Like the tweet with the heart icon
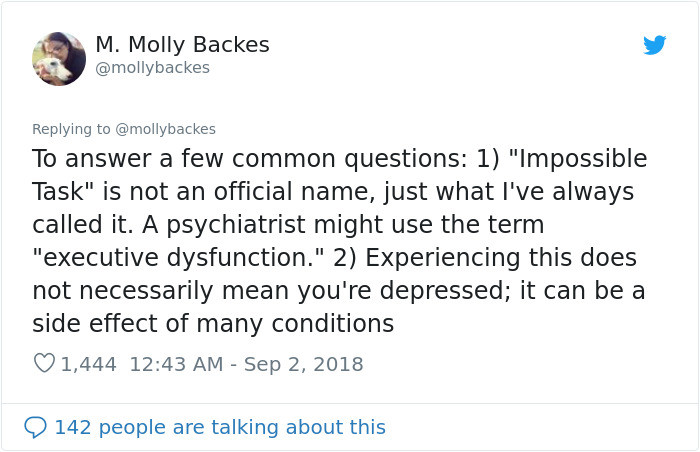The image size is (700, 452). tap(44, 363)
